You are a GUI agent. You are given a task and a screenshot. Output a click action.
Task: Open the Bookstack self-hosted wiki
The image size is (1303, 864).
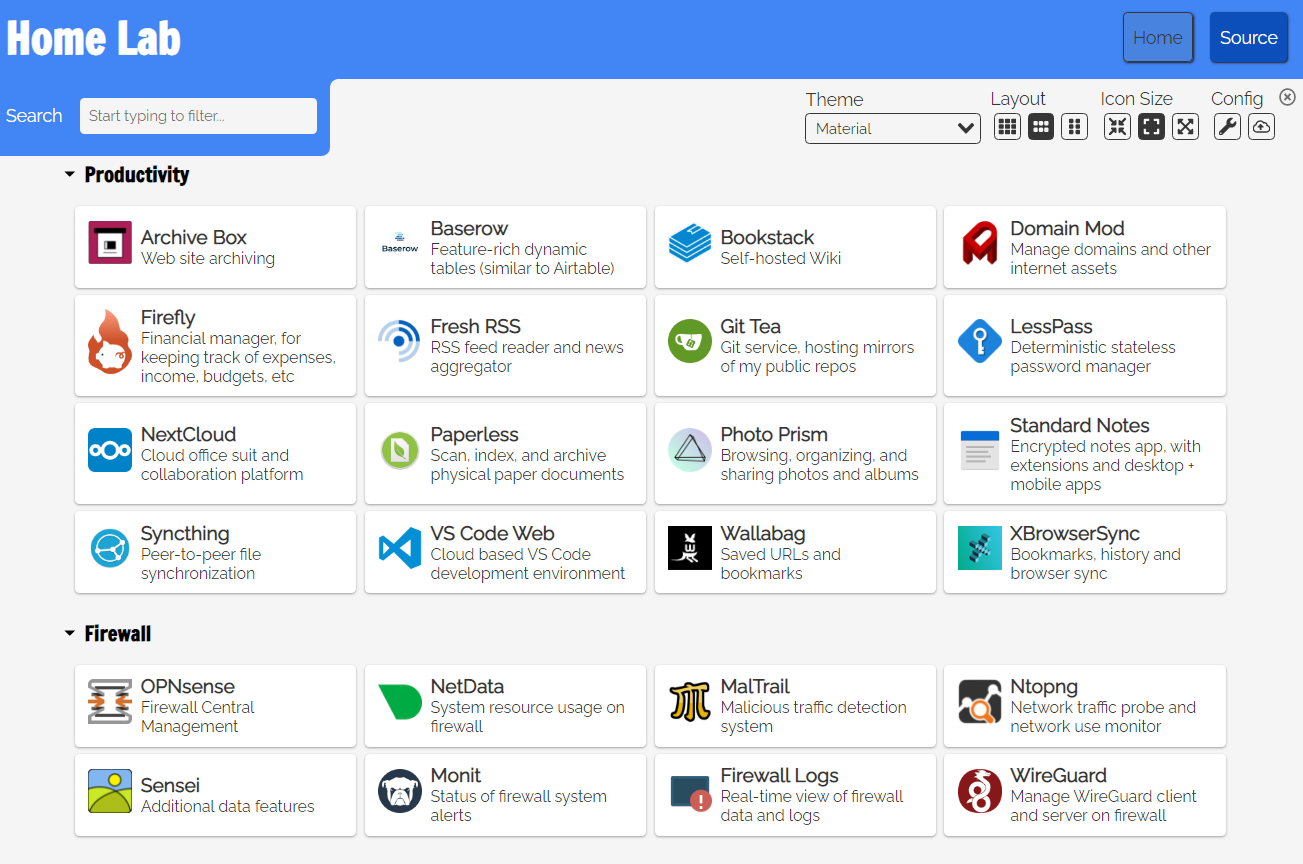click(x=689, y=243)
